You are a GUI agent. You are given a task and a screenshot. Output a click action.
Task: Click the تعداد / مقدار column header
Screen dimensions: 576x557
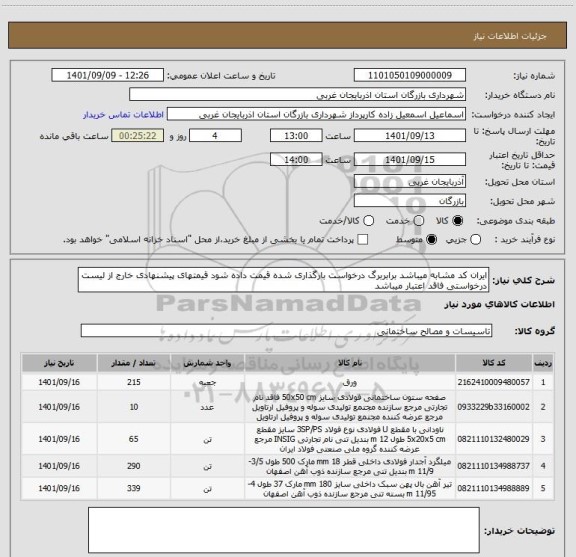[x=134, y=363]
